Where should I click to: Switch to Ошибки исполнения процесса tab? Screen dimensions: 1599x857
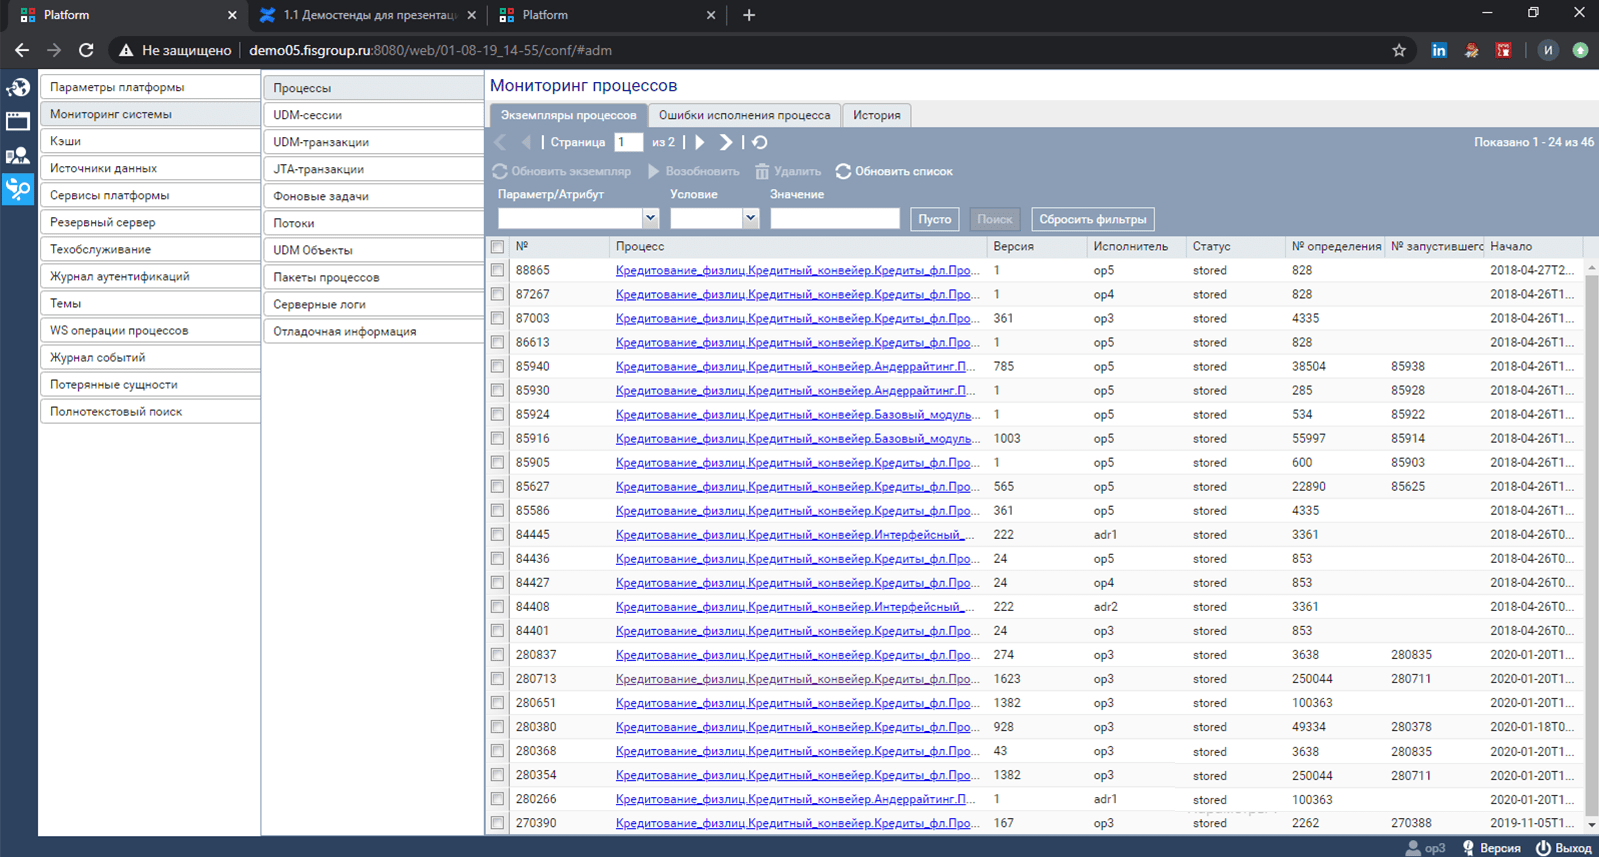[744, 115]
